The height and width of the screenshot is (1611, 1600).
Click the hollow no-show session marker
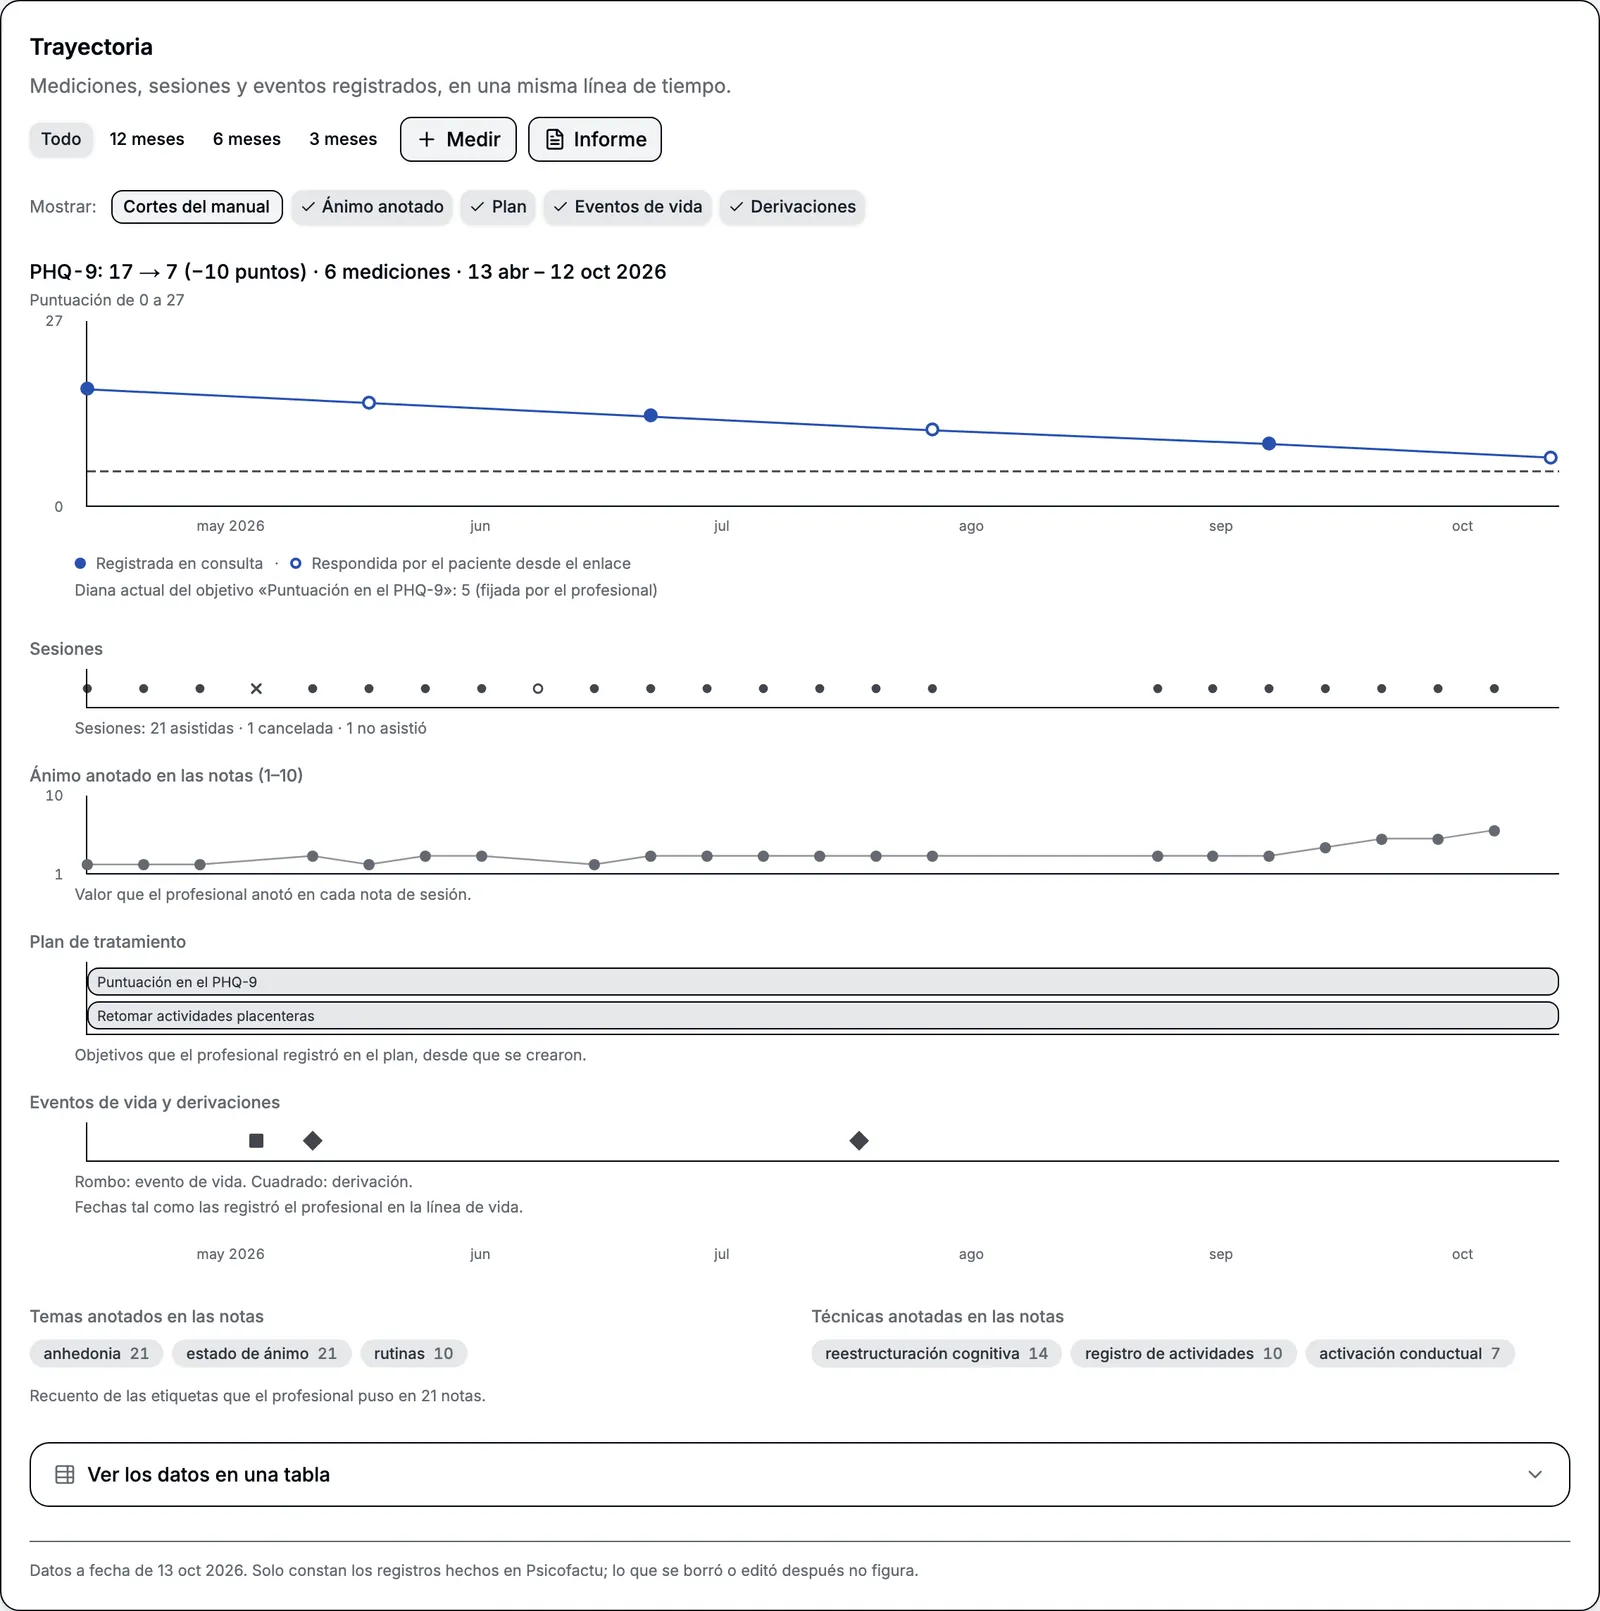pos(538,688)
